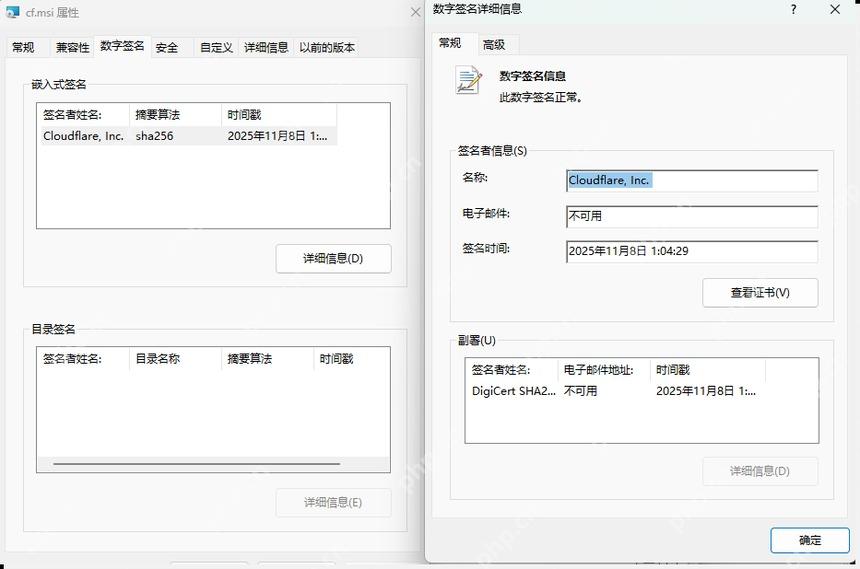Click the 详细信息(D) button under embedded signatures
The height and width of the screenshot is (569, 860).
[333, 258]
